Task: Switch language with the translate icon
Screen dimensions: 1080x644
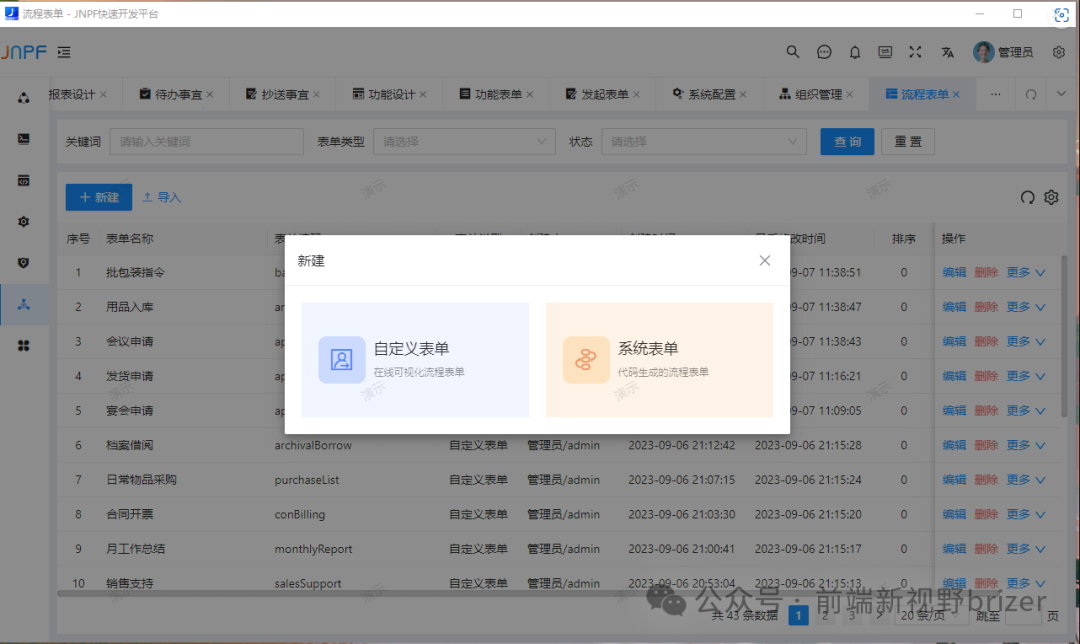Action: [x=945, y=51]
